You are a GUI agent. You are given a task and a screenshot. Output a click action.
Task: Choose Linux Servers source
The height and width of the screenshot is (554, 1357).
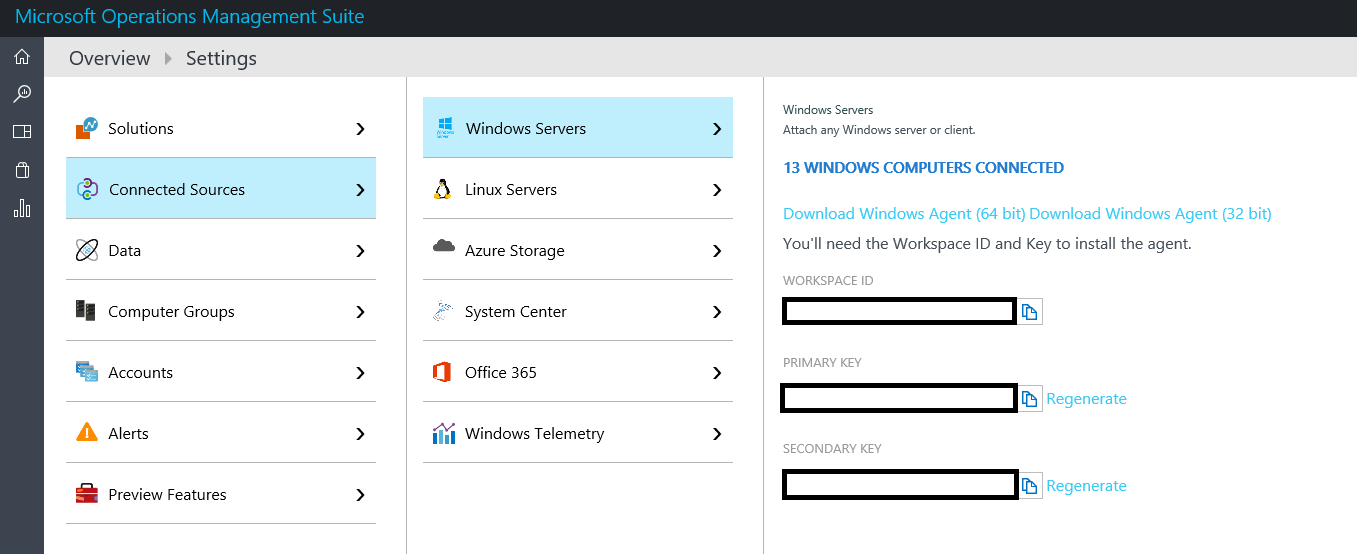(x=578, y=189)
